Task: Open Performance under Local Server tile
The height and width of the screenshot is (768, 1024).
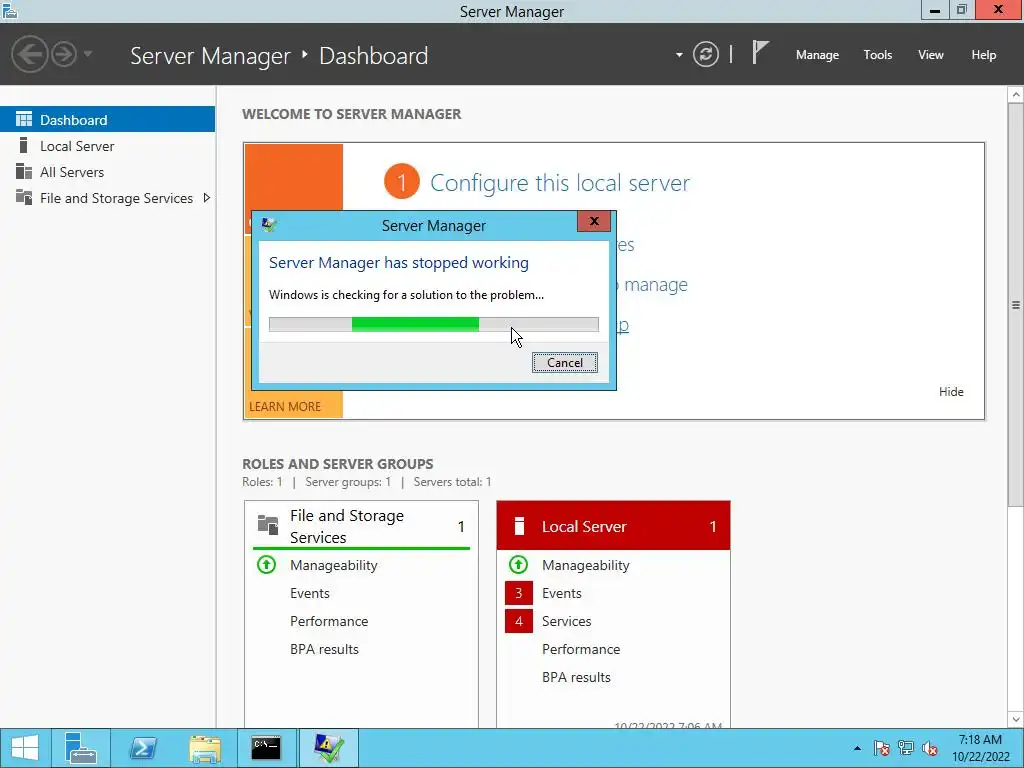Action: click(x=581, y=649)
